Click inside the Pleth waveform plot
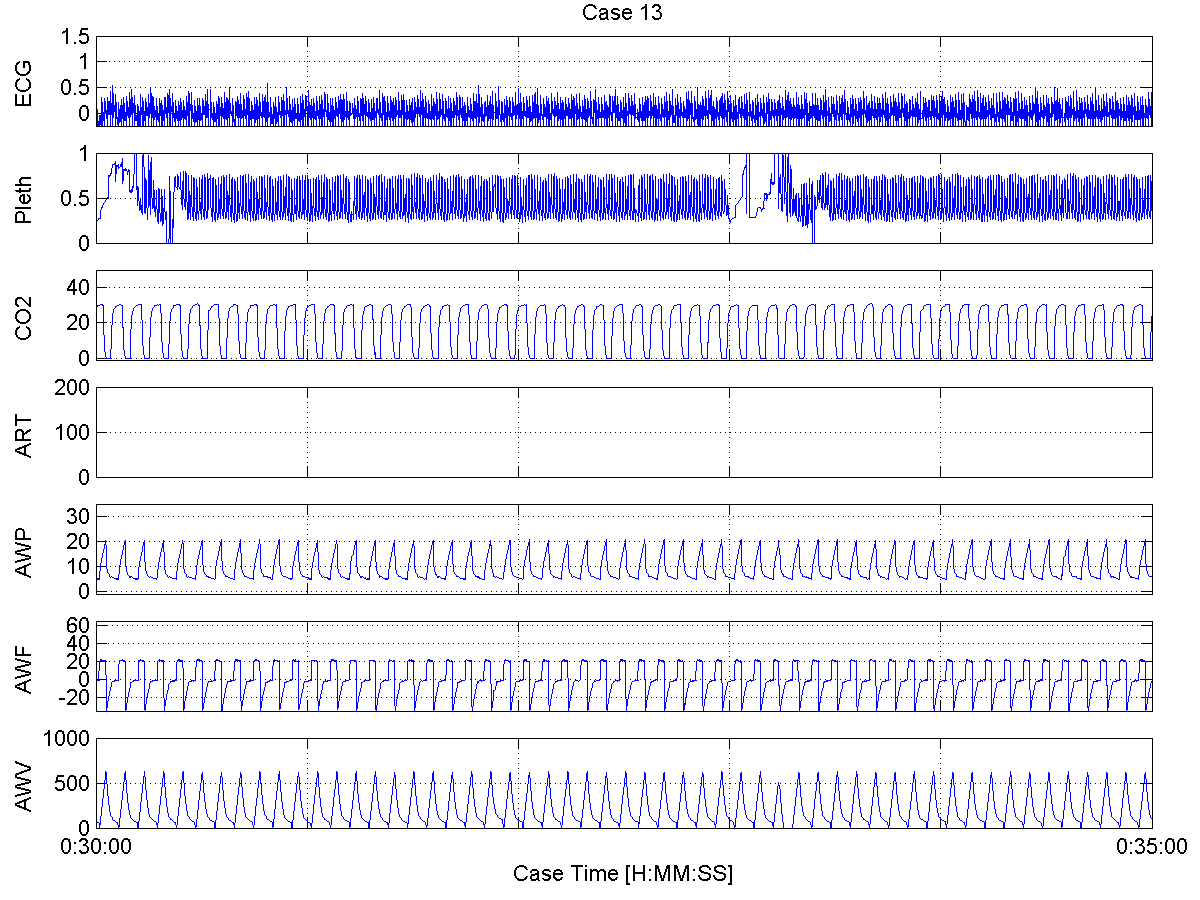Image resolution: width=1200 pixels, height=900 pixels. (624, 198)
